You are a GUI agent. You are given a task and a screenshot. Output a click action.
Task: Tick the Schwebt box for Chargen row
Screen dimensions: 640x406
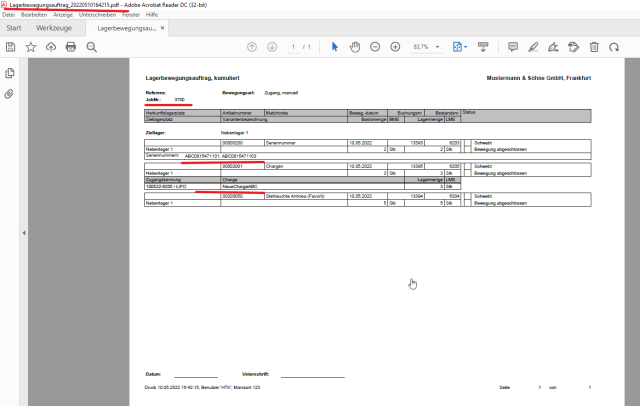[x=467, y=167]
